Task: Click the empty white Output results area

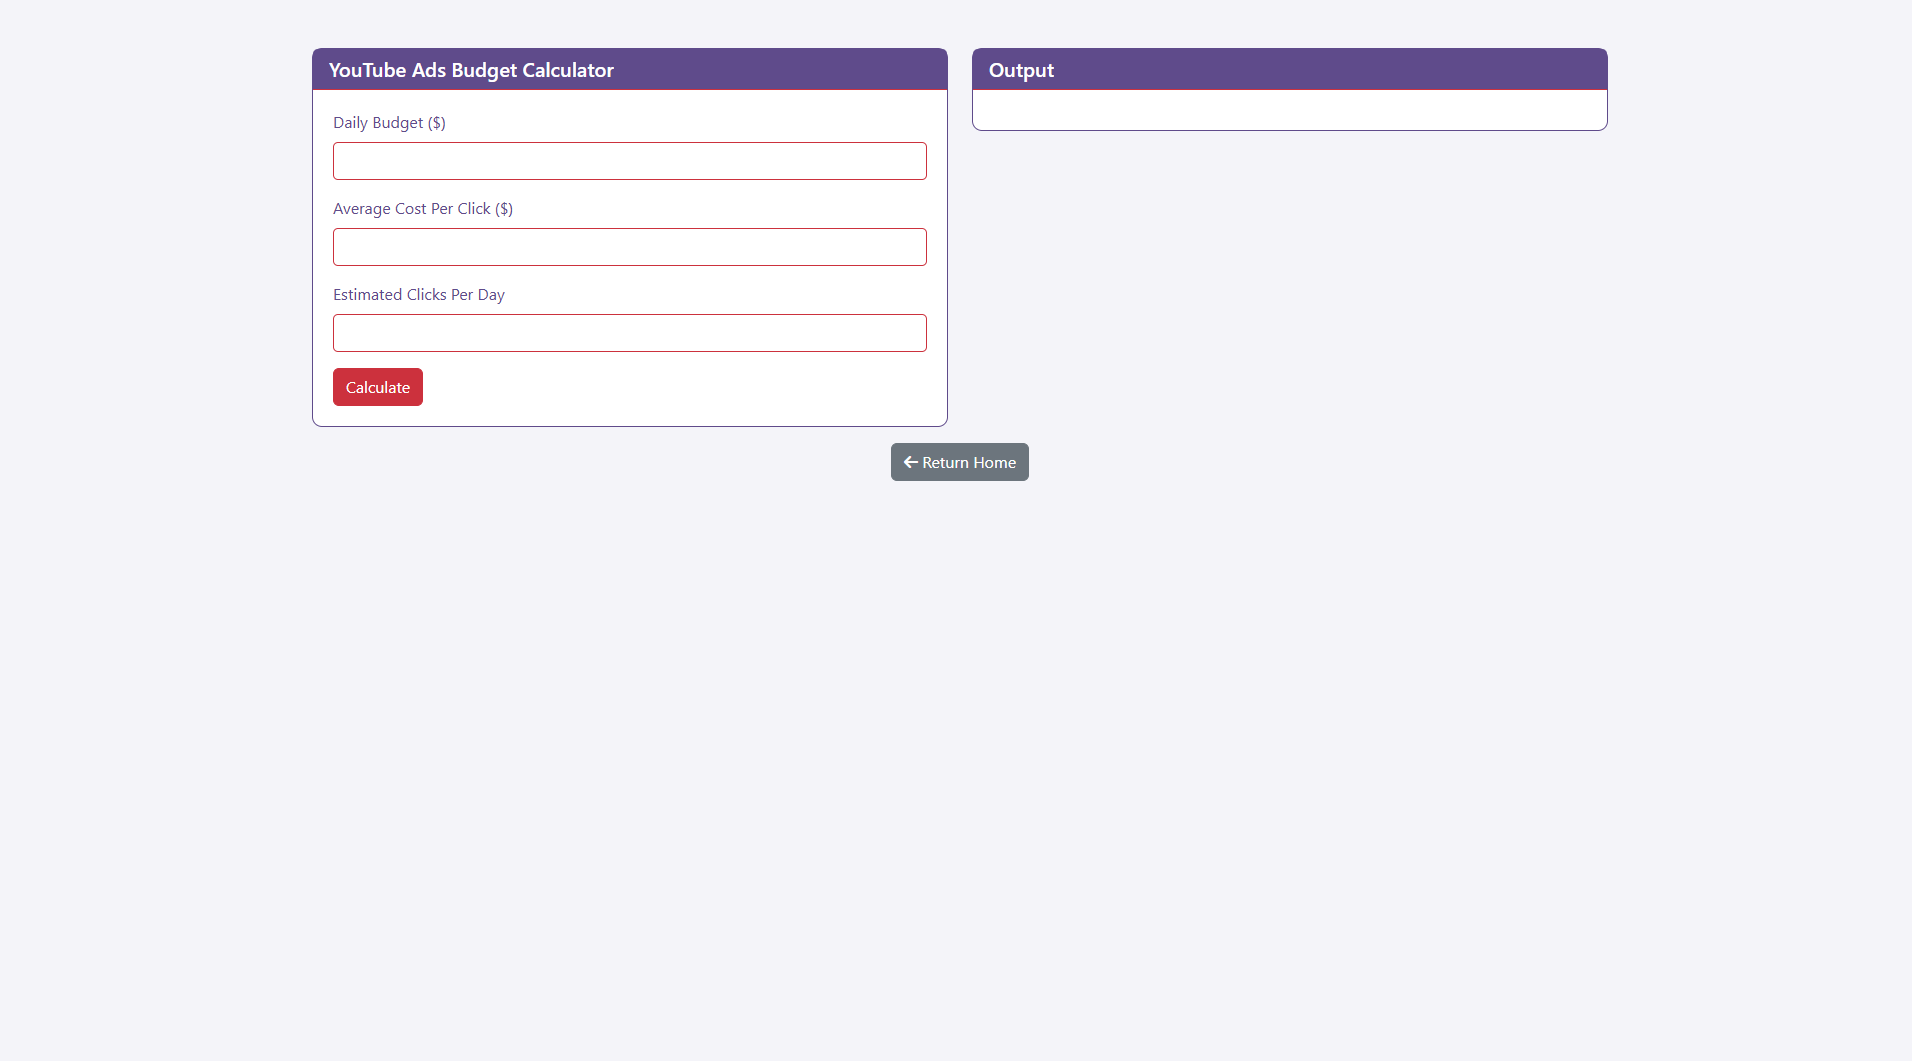Action: 1289,110
